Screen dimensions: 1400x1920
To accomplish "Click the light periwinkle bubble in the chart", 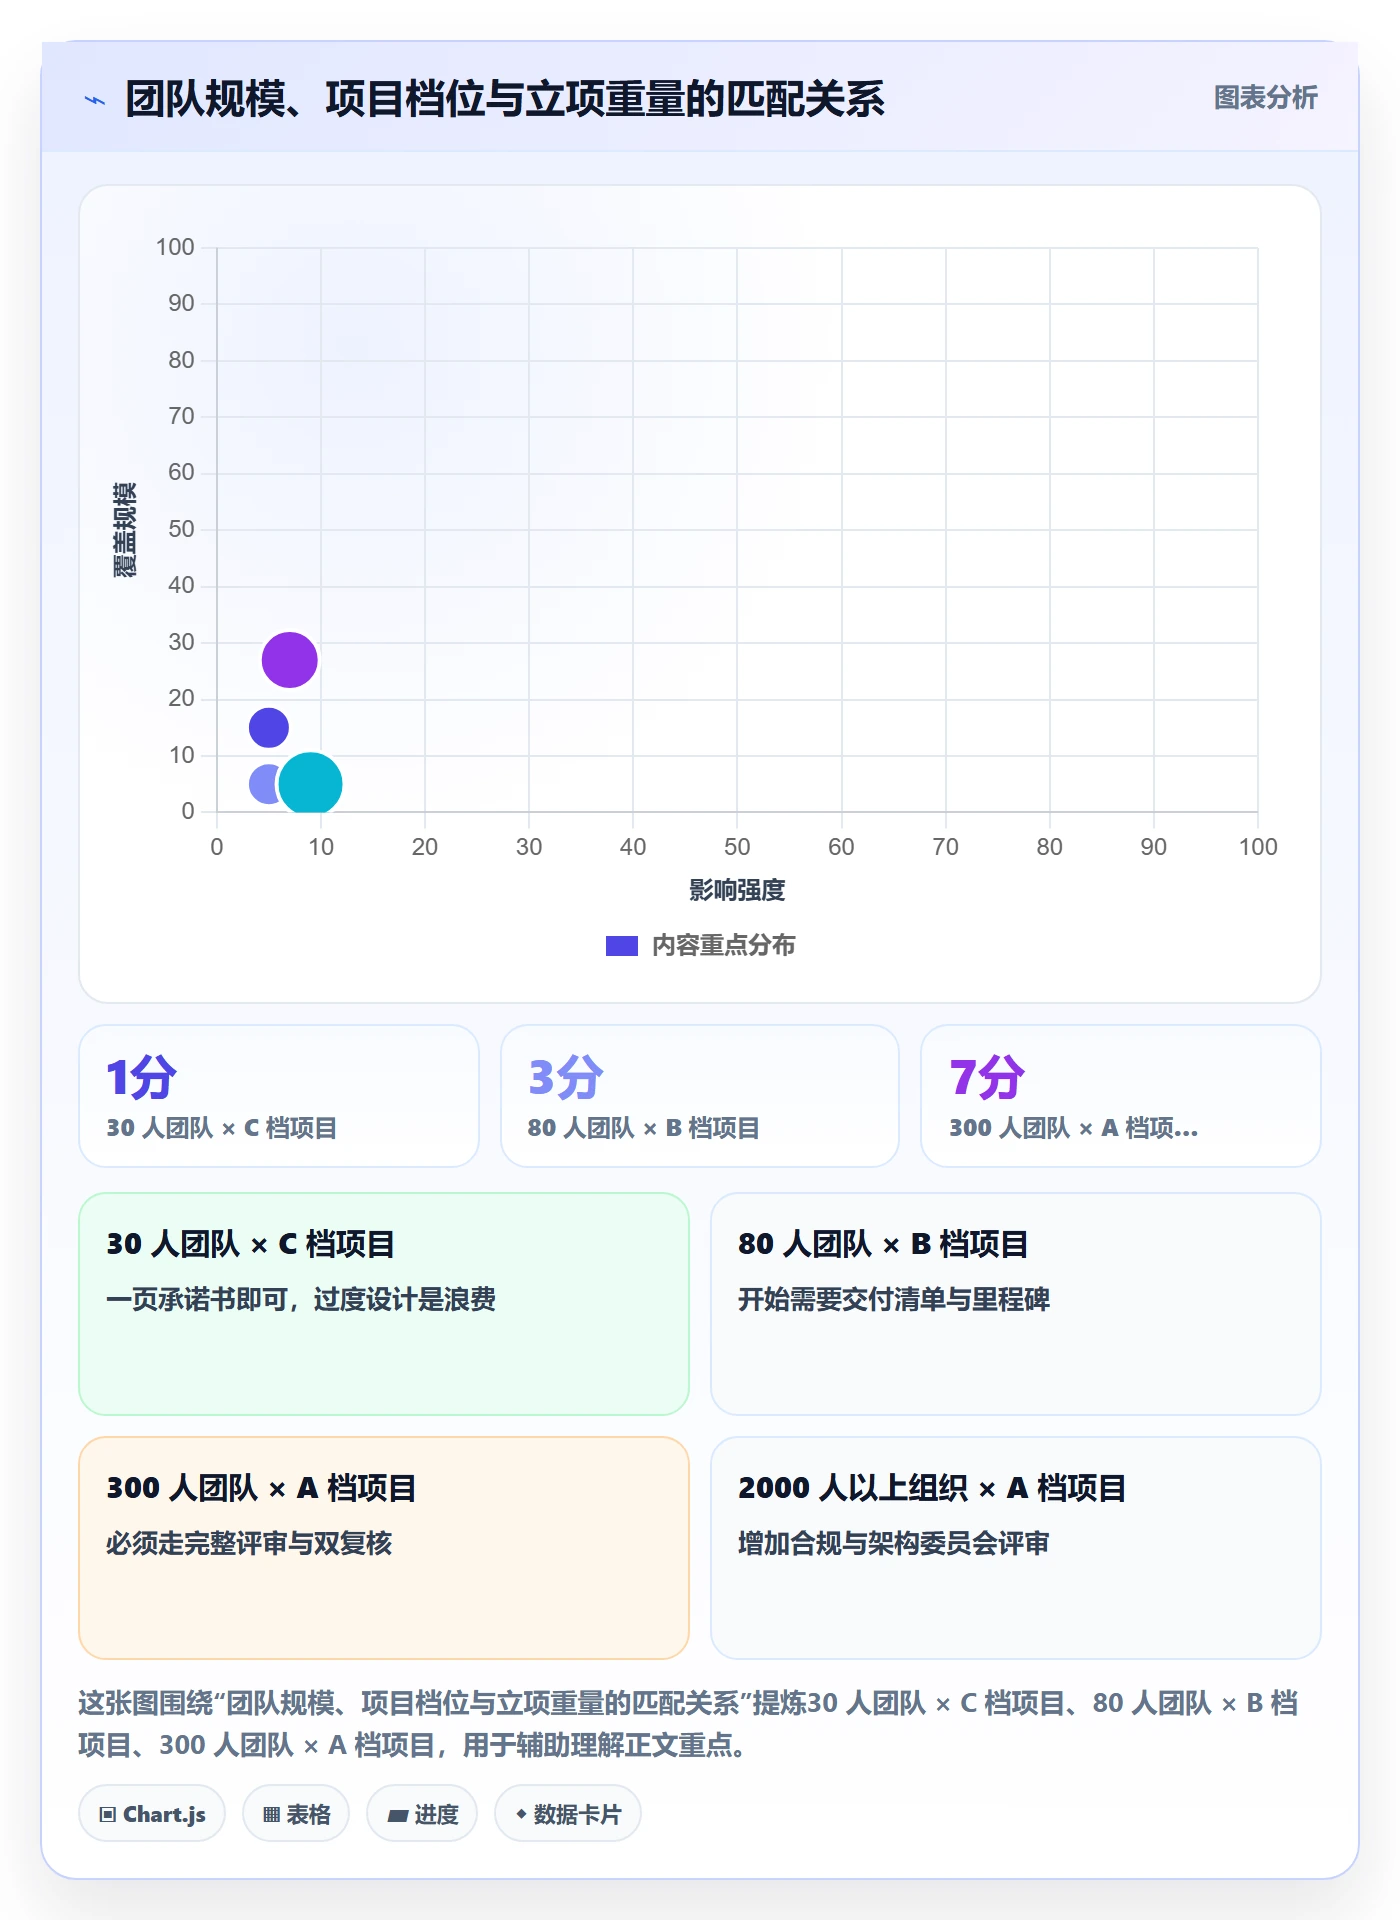I will 263,784.
